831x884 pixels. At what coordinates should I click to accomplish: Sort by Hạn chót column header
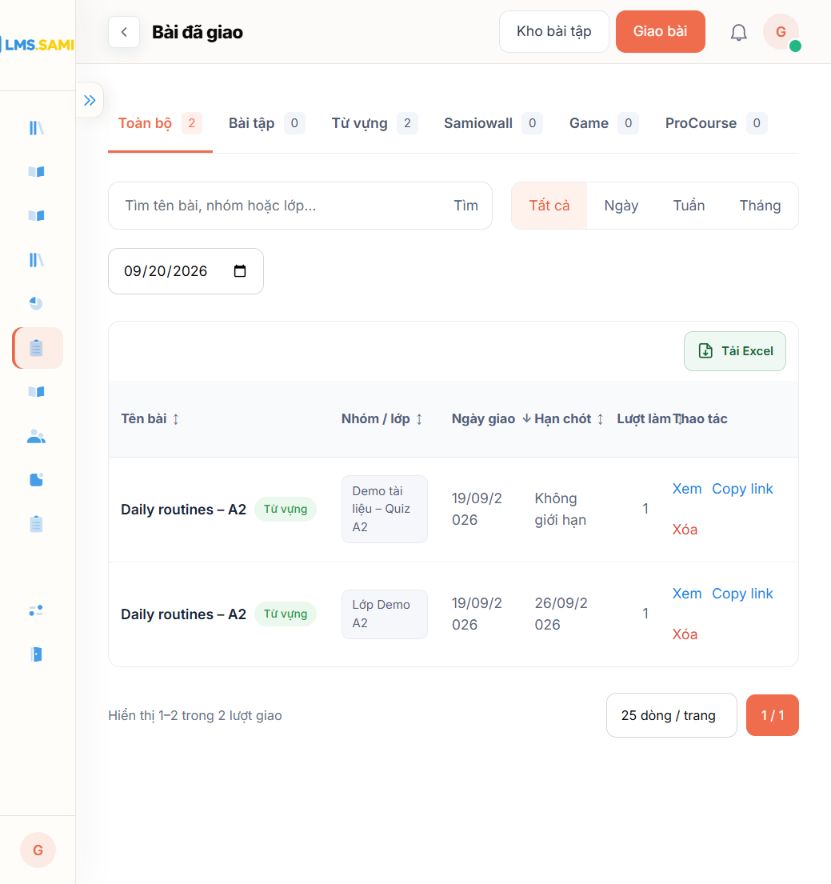[568, 419]
